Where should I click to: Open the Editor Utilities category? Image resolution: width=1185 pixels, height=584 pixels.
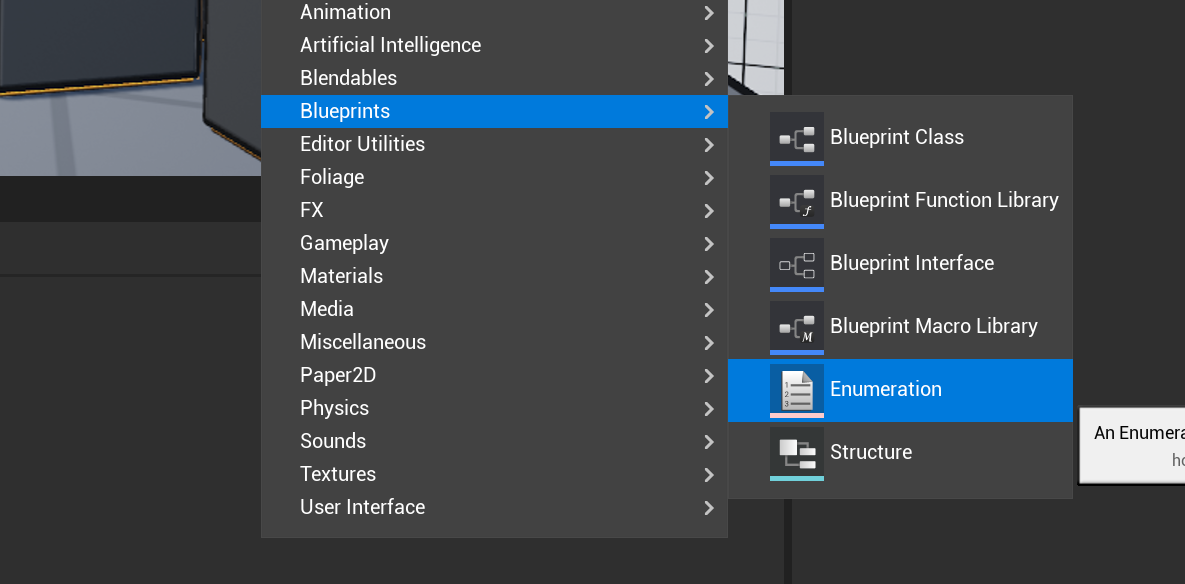pyautogui.click(x=362, y=144)
